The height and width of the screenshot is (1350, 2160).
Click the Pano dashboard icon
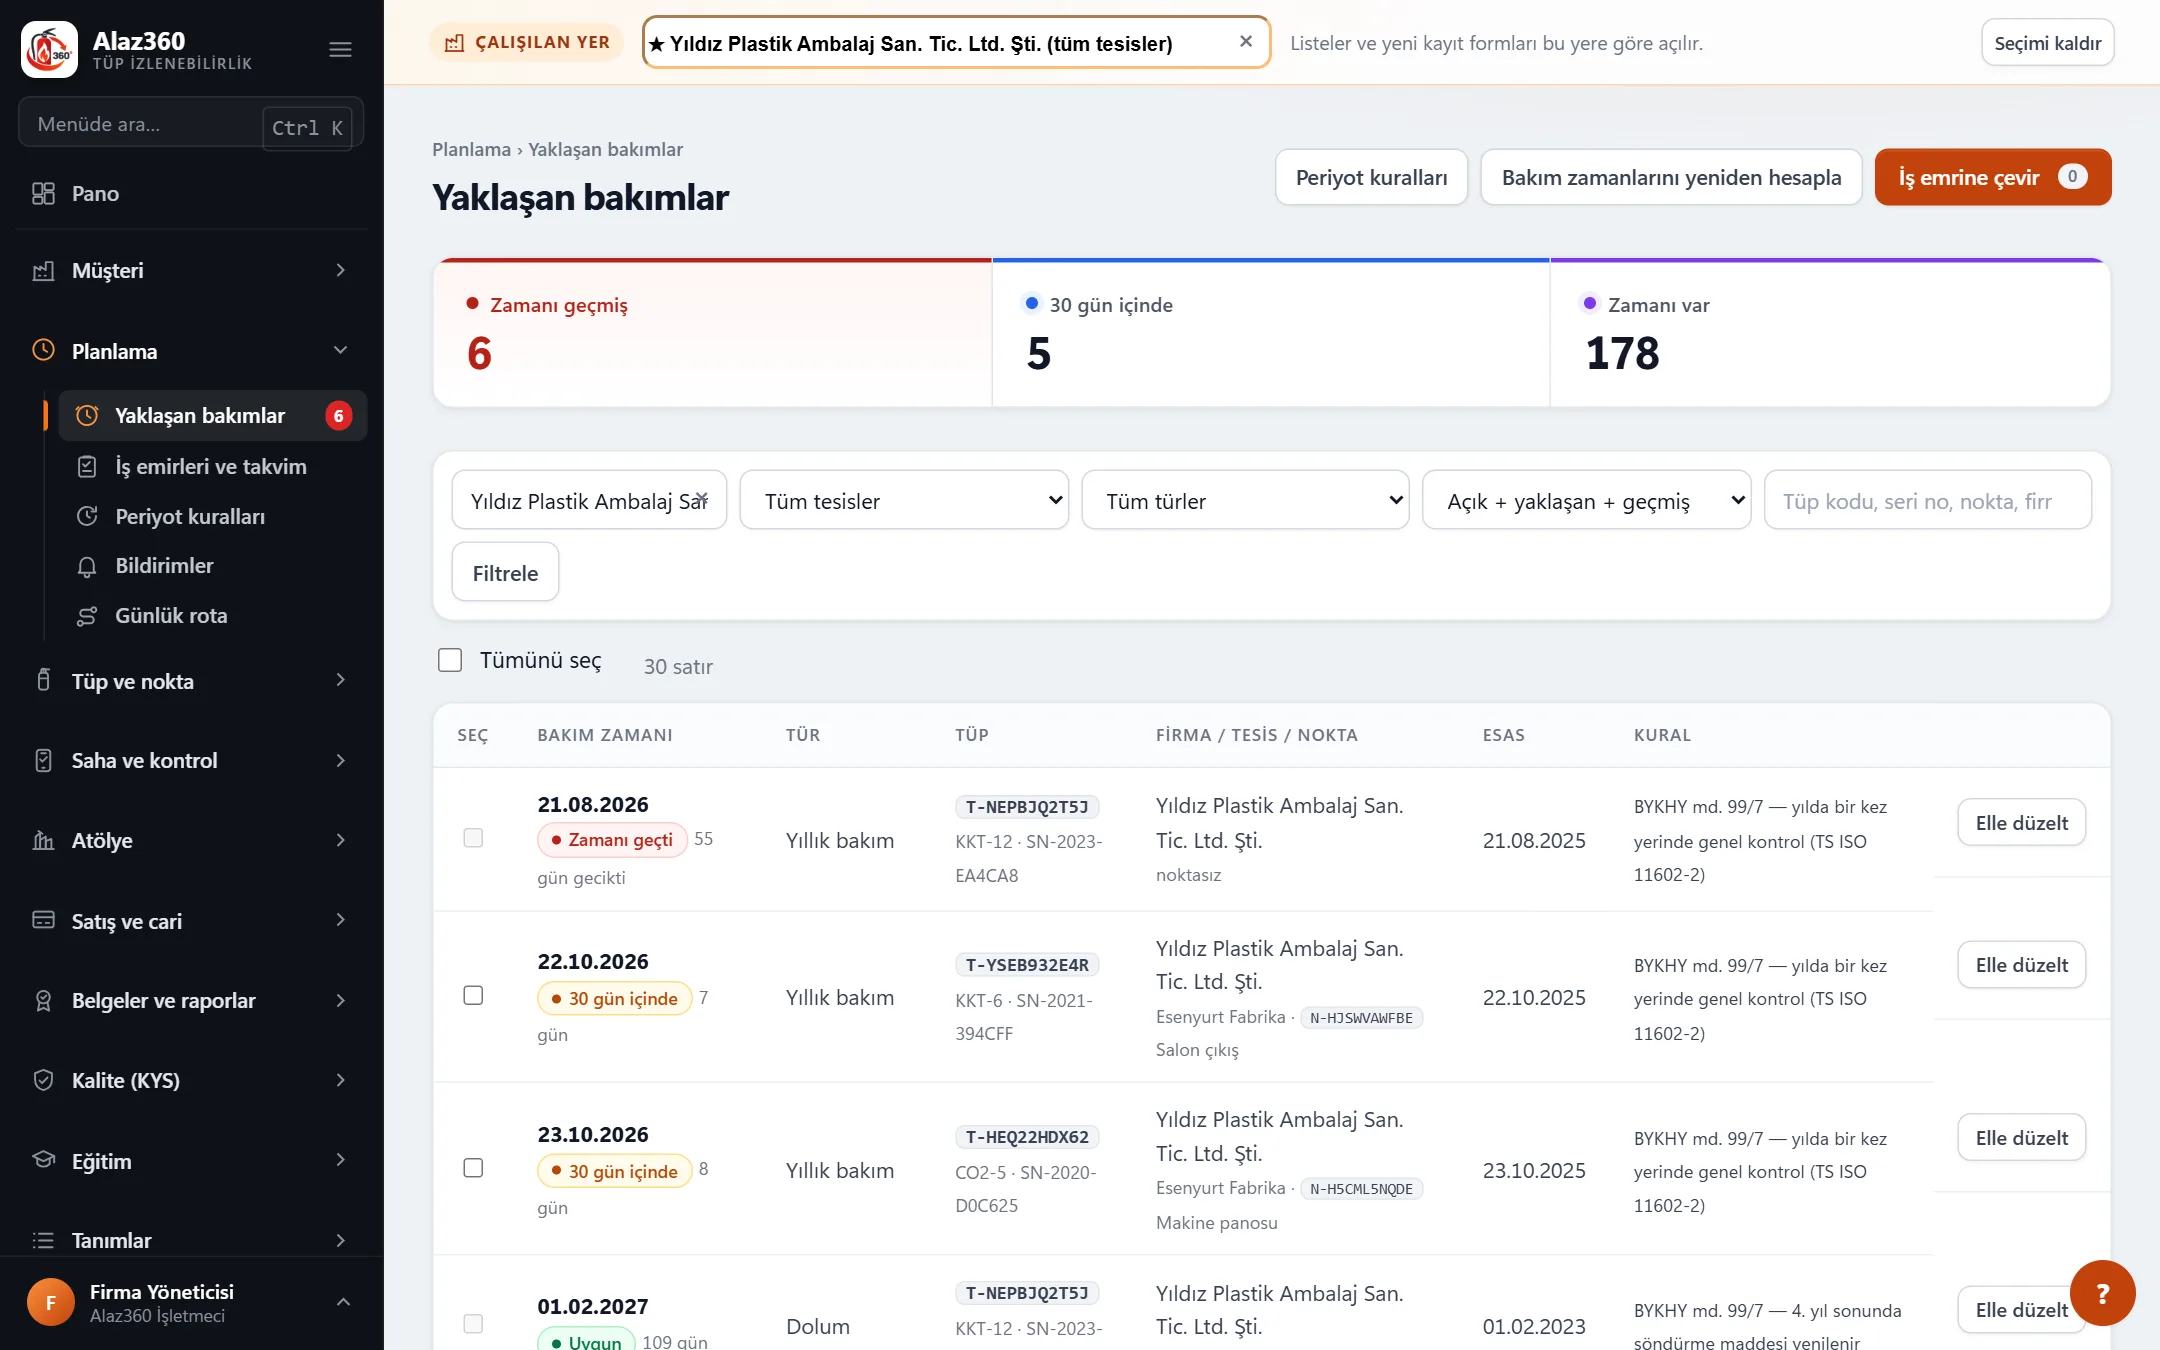tap(43, 193)
